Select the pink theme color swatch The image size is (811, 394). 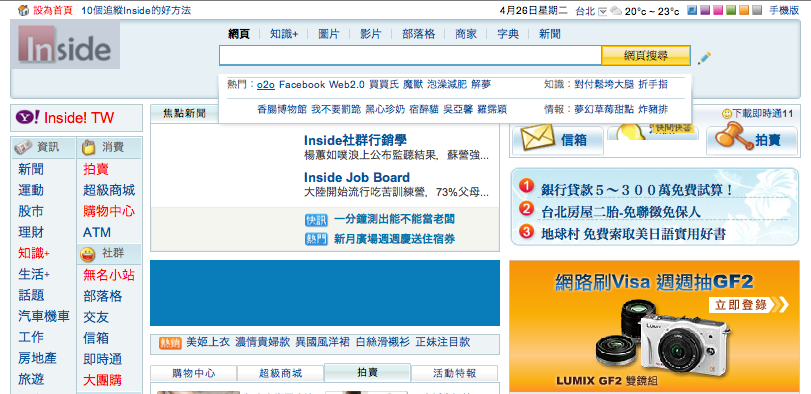tap(718, 10)
